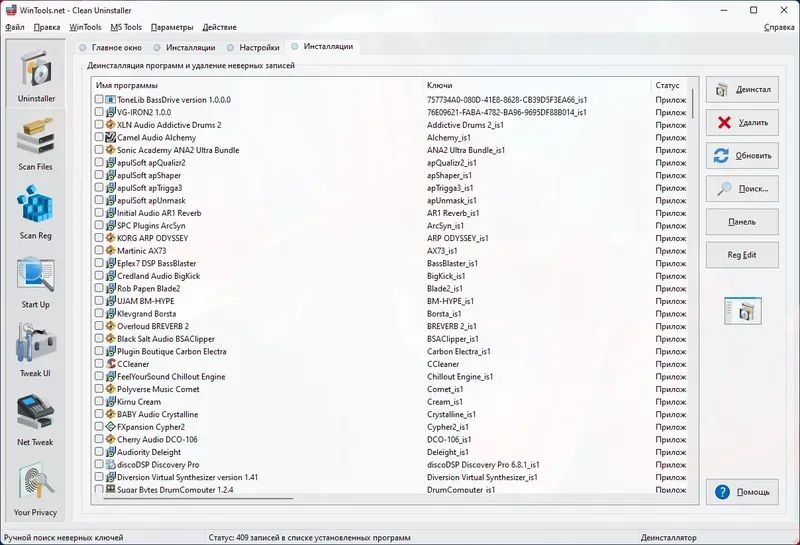Check the CCleaner entry checkbox

(99, 363)
